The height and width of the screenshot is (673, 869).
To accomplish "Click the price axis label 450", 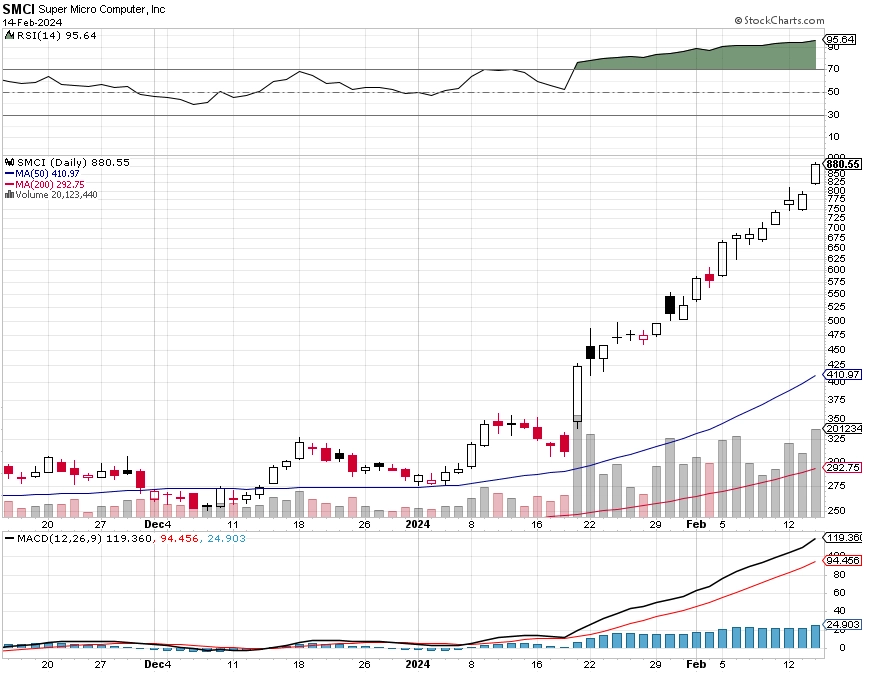I will pos(836,350).
